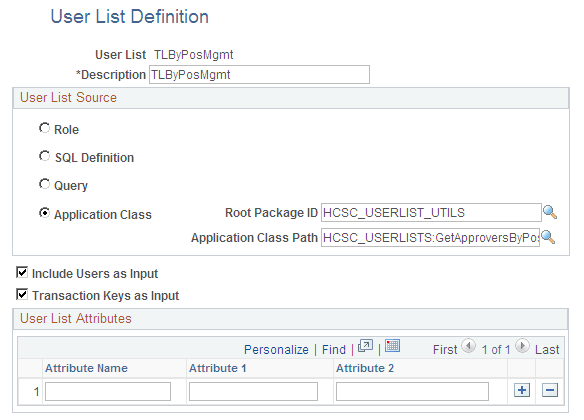Uncheck Transaction Keys as Input
Viewport: 584px width, 420px height.
(x=22, y=295)
